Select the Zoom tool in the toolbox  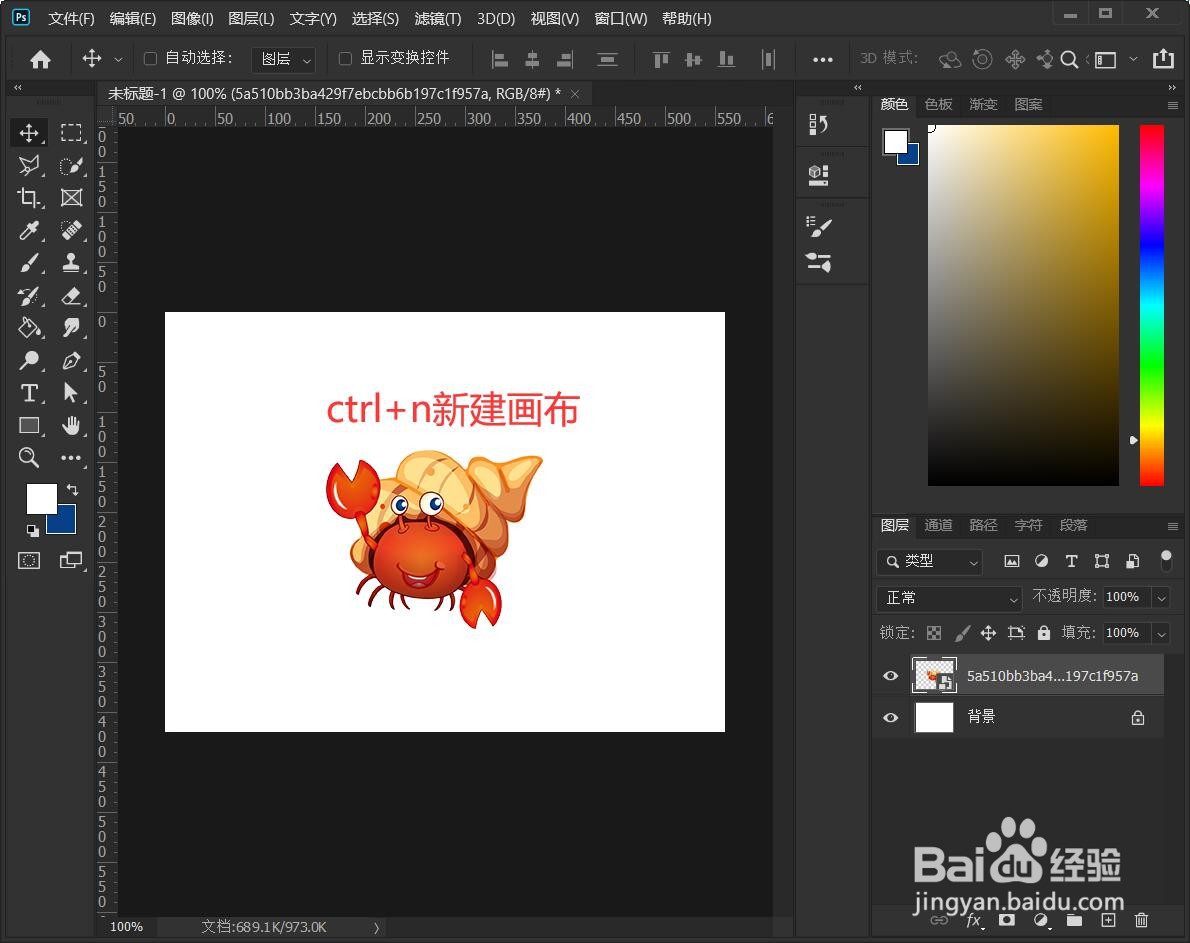(x=29, y=457)
